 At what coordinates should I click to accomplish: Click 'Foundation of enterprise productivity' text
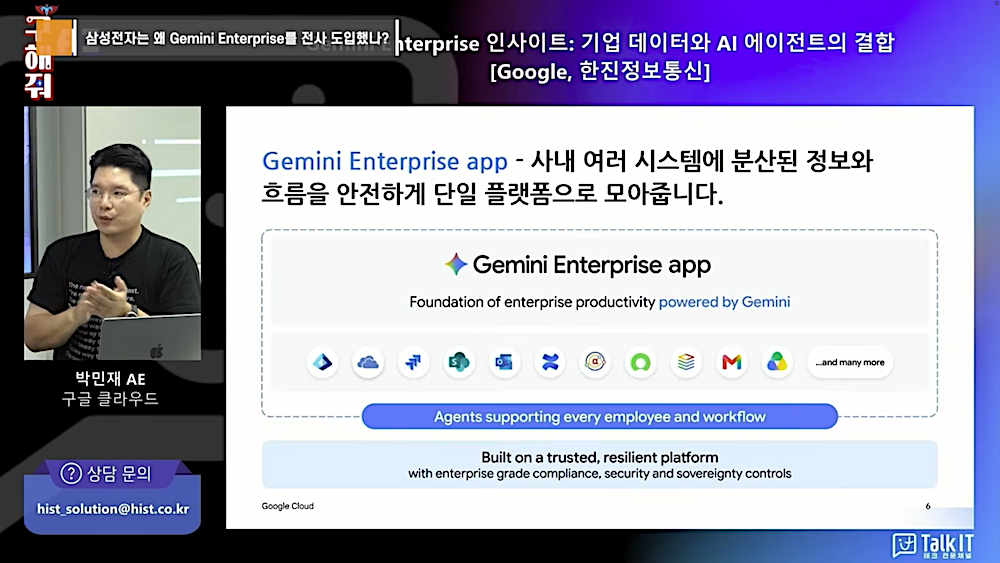(532, 302)
